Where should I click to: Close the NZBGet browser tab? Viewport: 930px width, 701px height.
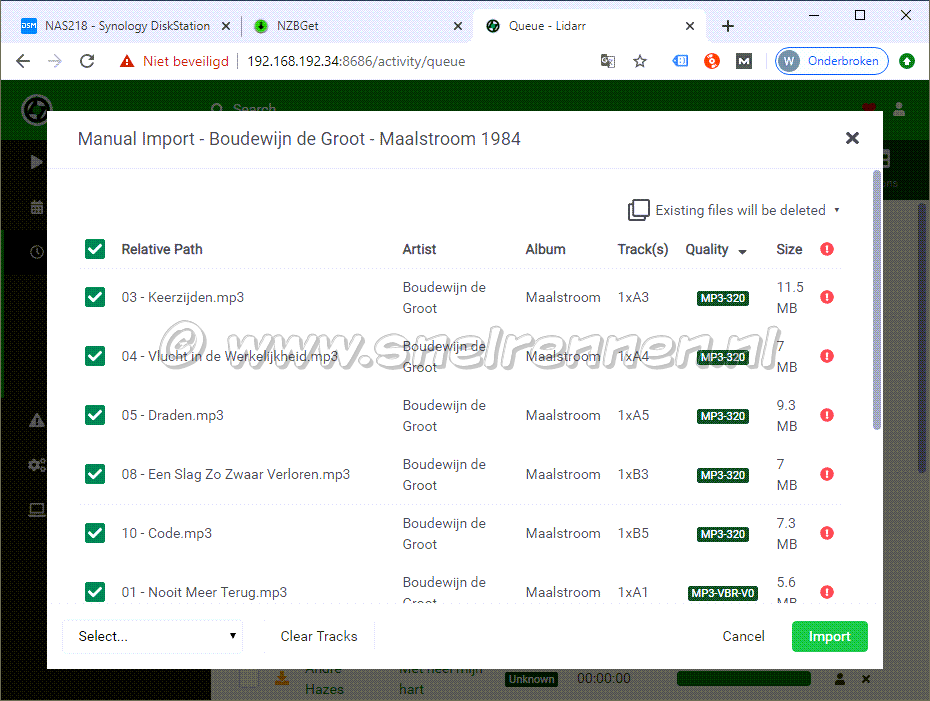[x=458, y=26]
